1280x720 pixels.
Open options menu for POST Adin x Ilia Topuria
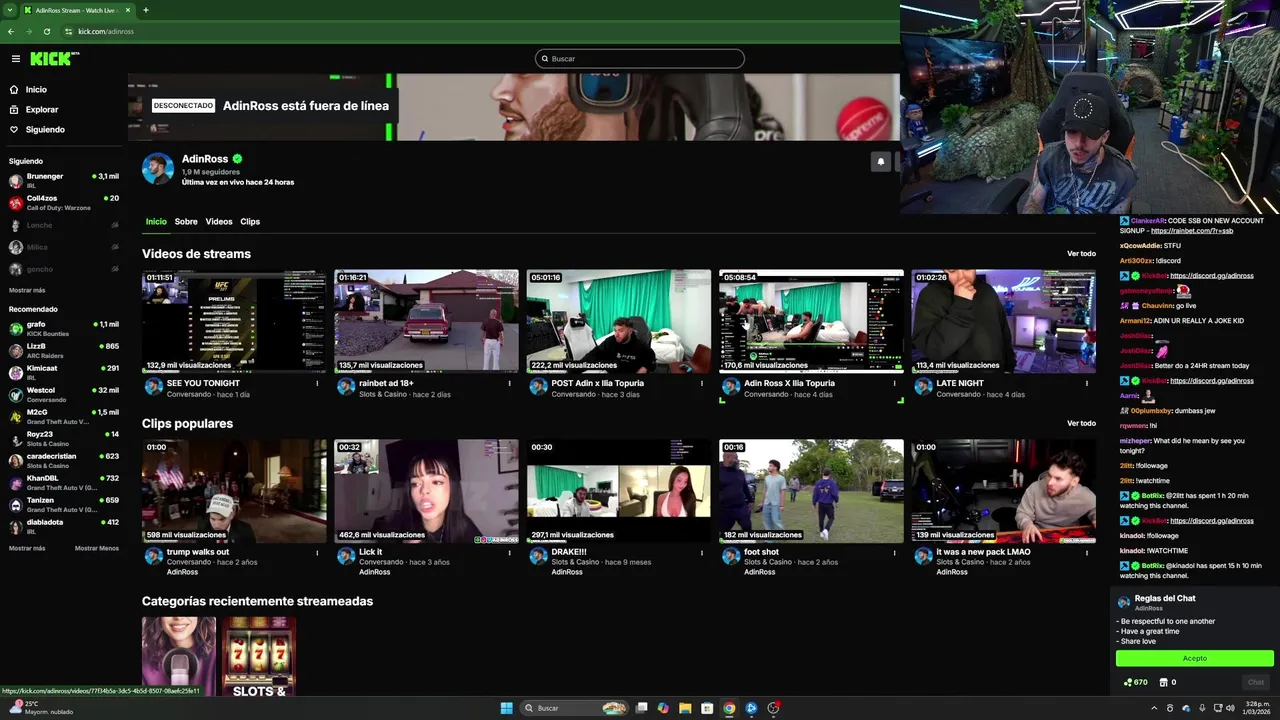click(x=702, y=383)
